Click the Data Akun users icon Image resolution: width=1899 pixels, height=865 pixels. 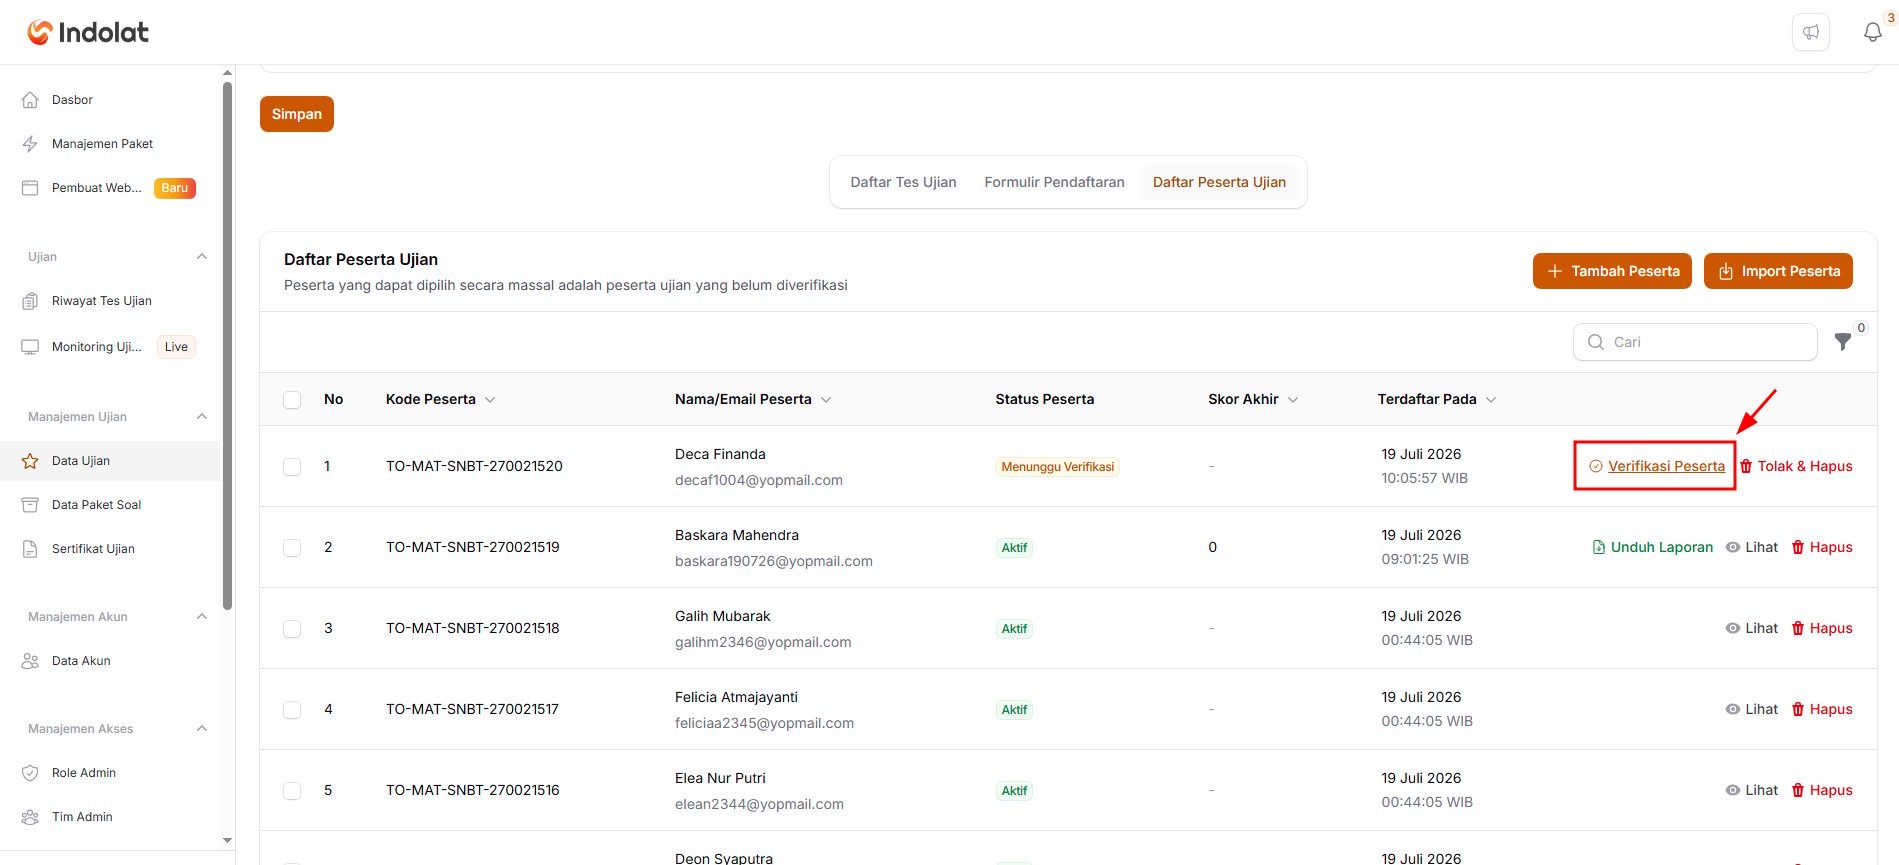click(x=30, y=661)
